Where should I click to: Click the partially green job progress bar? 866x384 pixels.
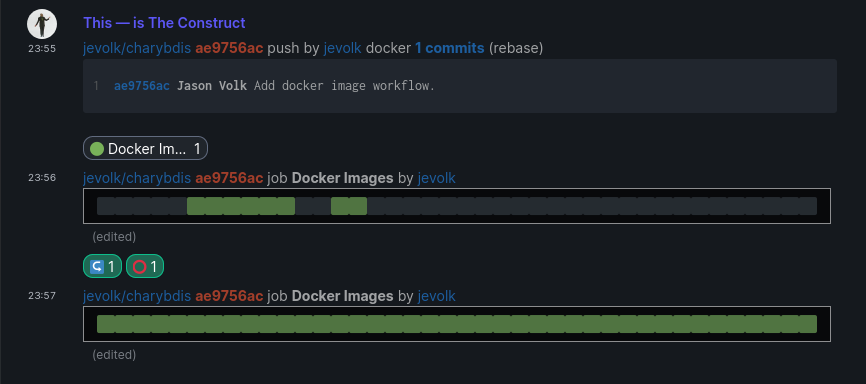(x=457, y=206)
